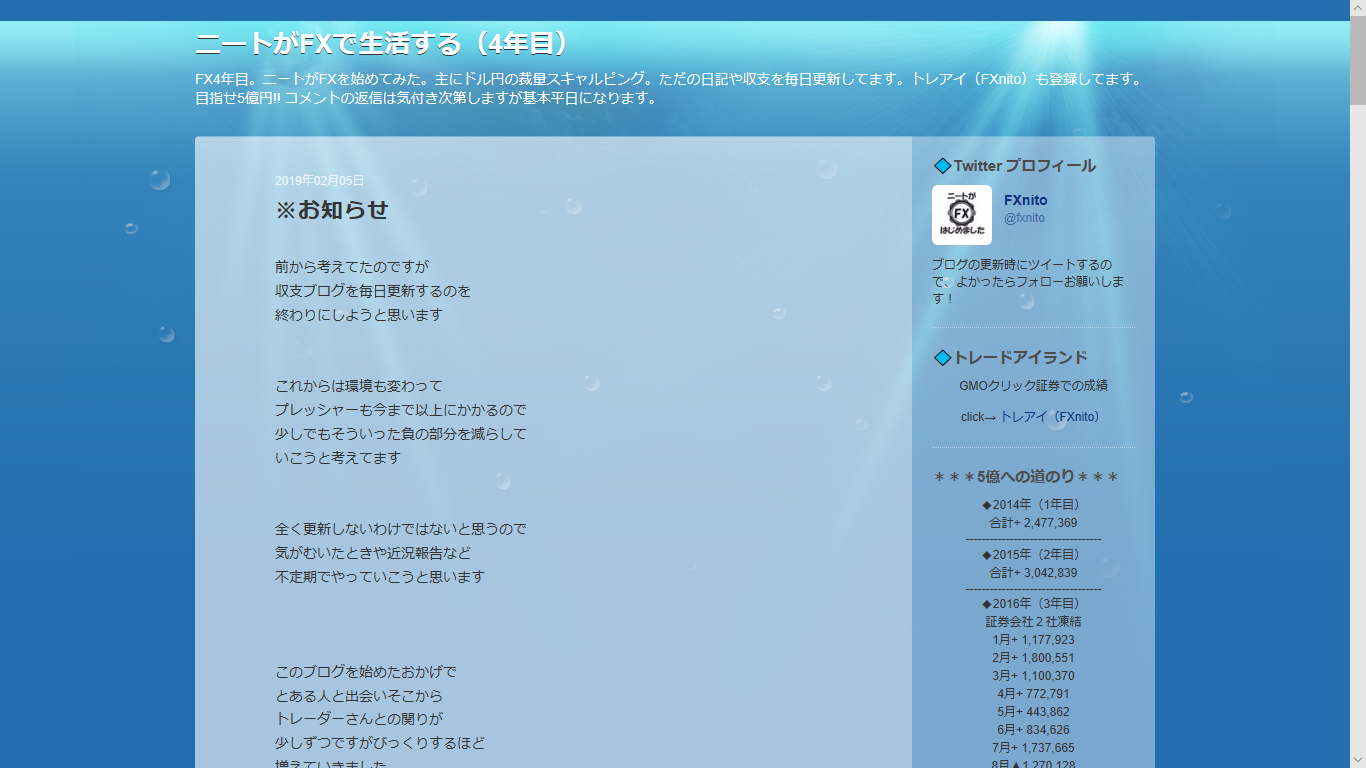Viewport: 1366px width, 768px height.
Task: Click the Twitter note beginning ブログの更新時にツイートするので
Action: point(1028,282)
